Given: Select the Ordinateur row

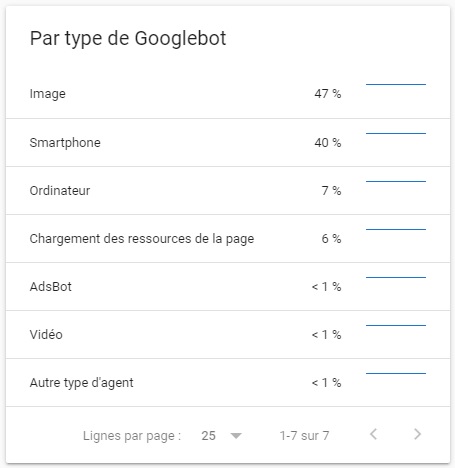Looking at the screenshot, I should [x=228, y=190].
